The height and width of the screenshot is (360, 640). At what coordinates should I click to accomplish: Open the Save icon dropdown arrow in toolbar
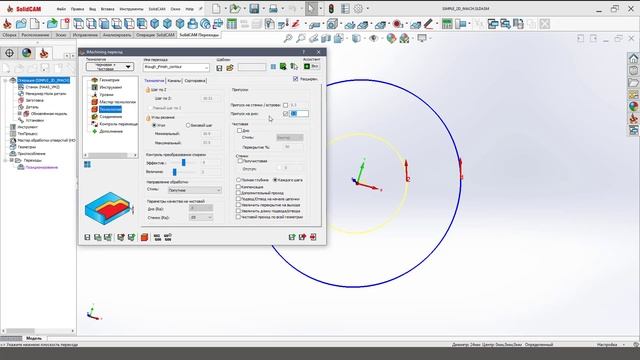click(263, 9)
